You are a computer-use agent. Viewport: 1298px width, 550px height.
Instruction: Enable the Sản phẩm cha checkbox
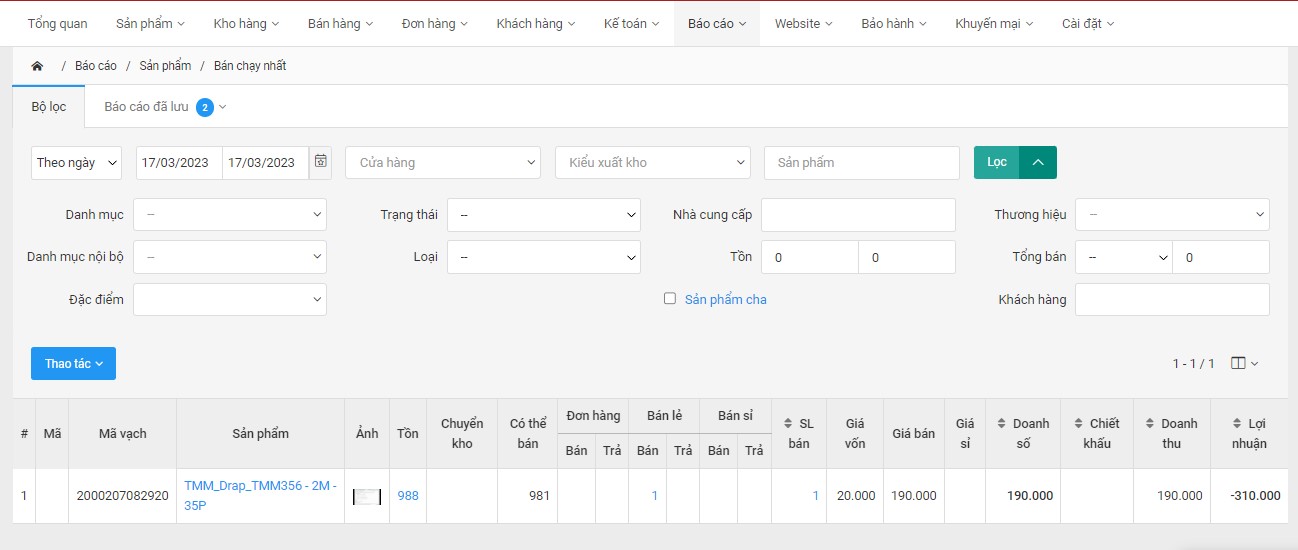pos(670,298)
